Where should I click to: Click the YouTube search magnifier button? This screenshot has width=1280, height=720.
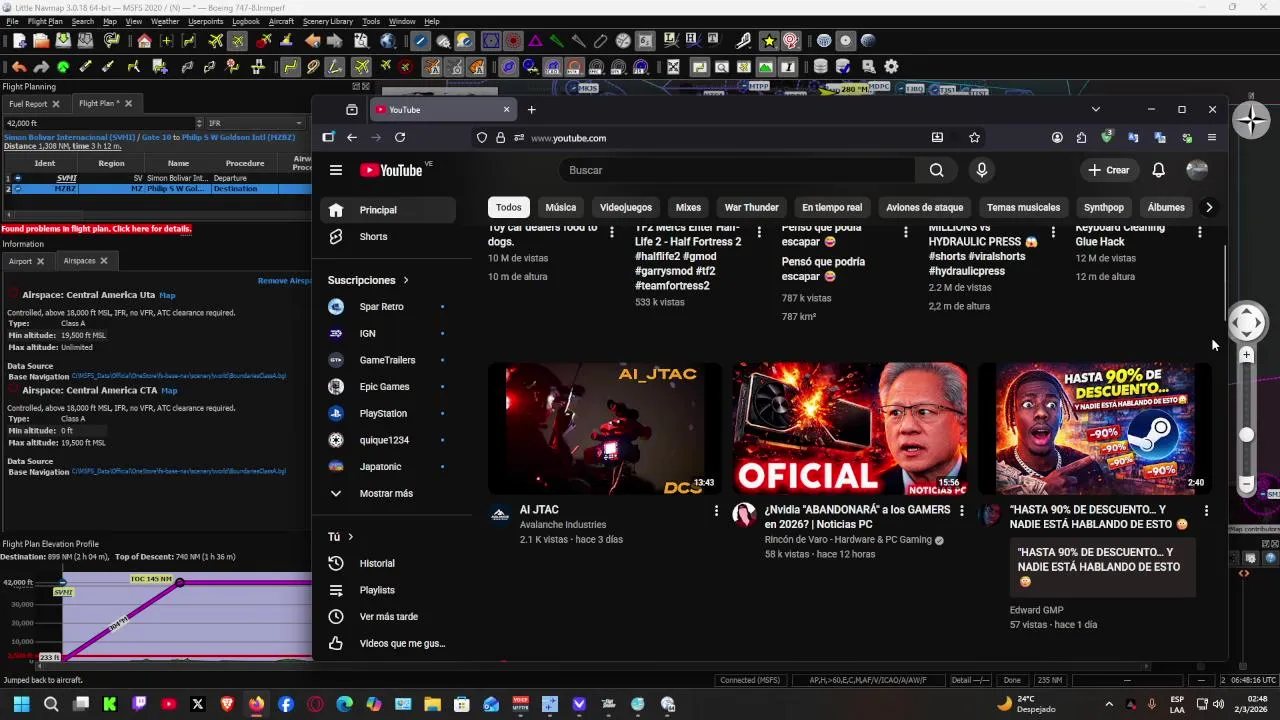(x=936, y=170)
